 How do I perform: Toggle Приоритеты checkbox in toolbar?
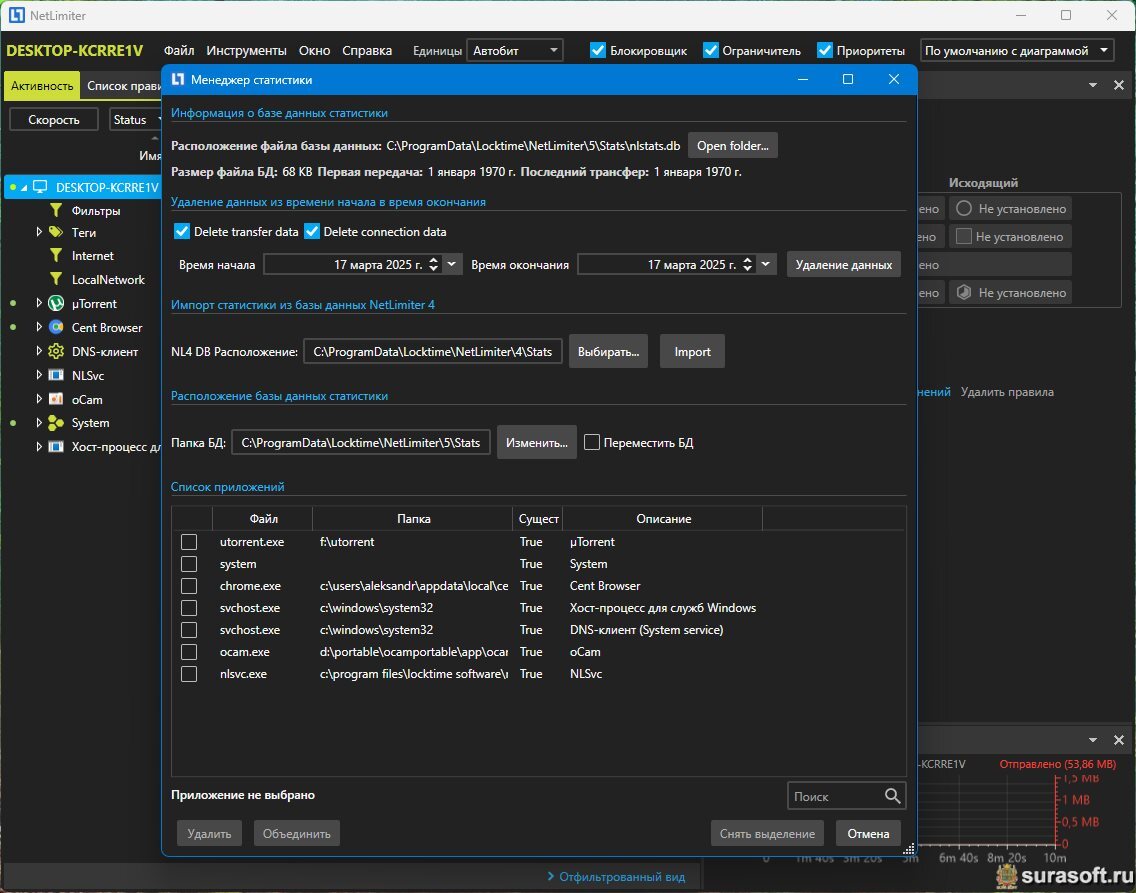(824, 51)
